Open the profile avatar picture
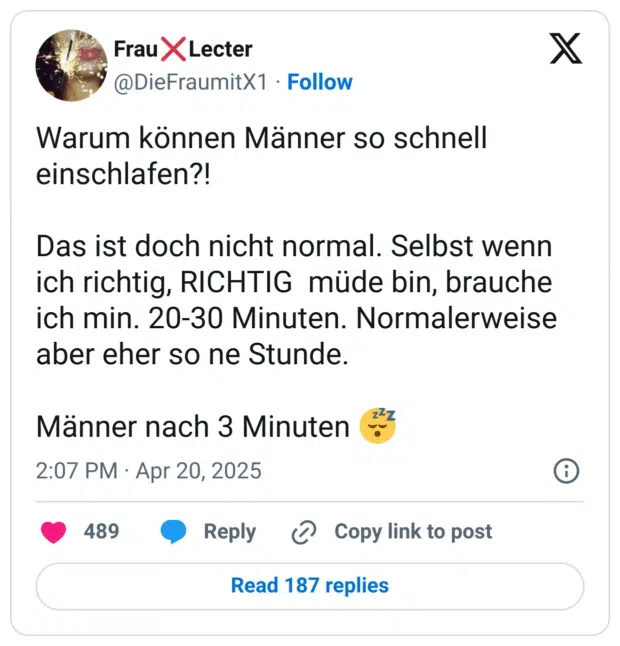 [x=71, y=65]
